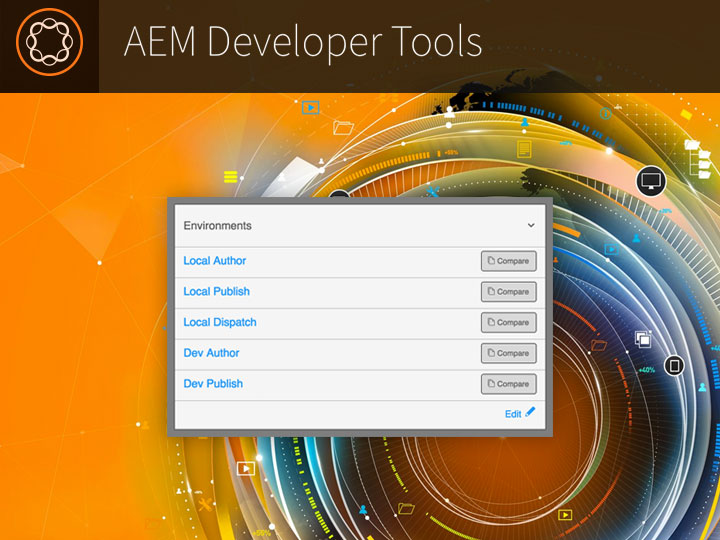Click the Environments panel heading text
Image resolution: width=720 pixels, height=540 pixels.
pyautogui.click(x=218, y=225)
